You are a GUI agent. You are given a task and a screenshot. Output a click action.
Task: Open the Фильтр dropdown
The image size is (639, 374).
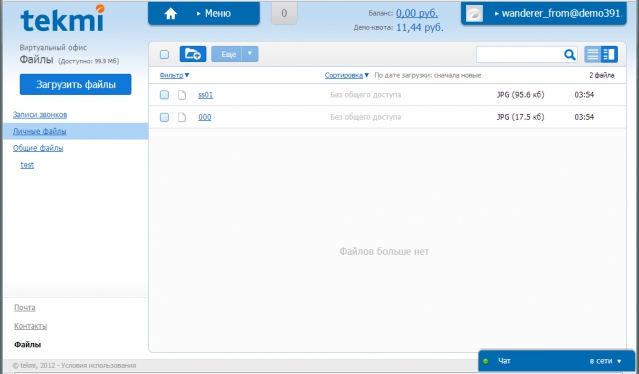(174, 75)
